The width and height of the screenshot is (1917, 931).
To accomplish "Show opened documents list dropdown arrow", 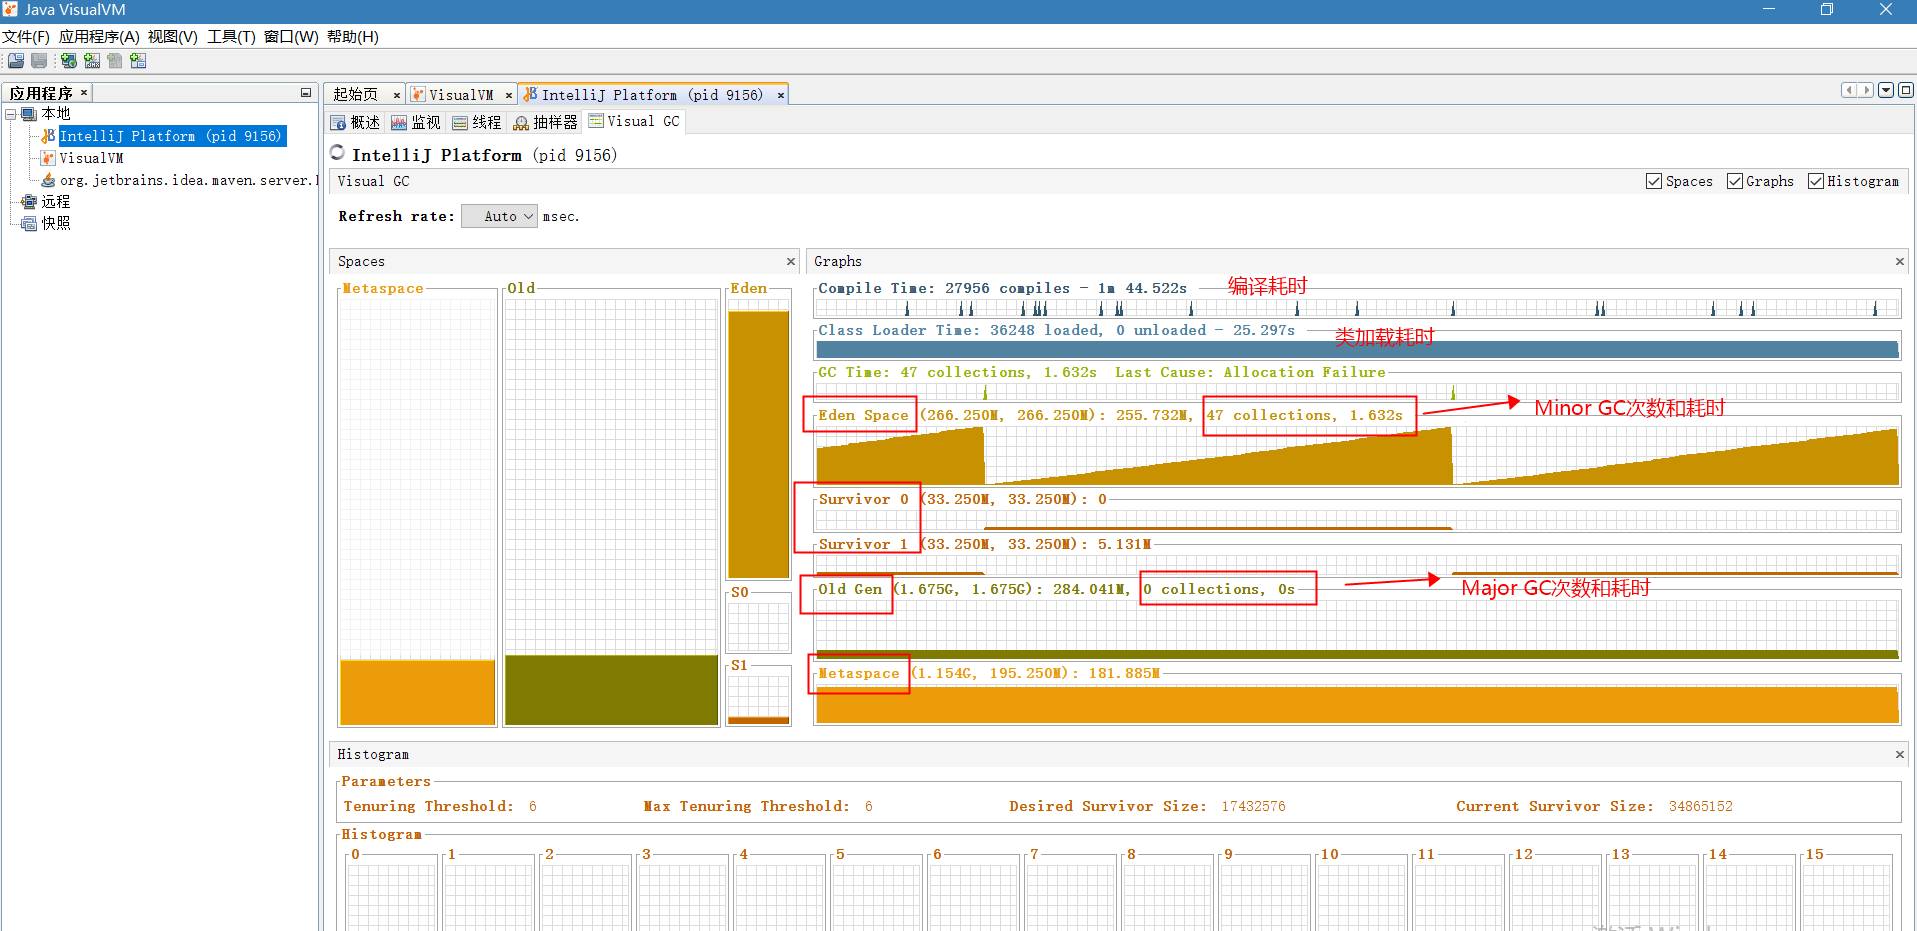I will point(1886,90).
